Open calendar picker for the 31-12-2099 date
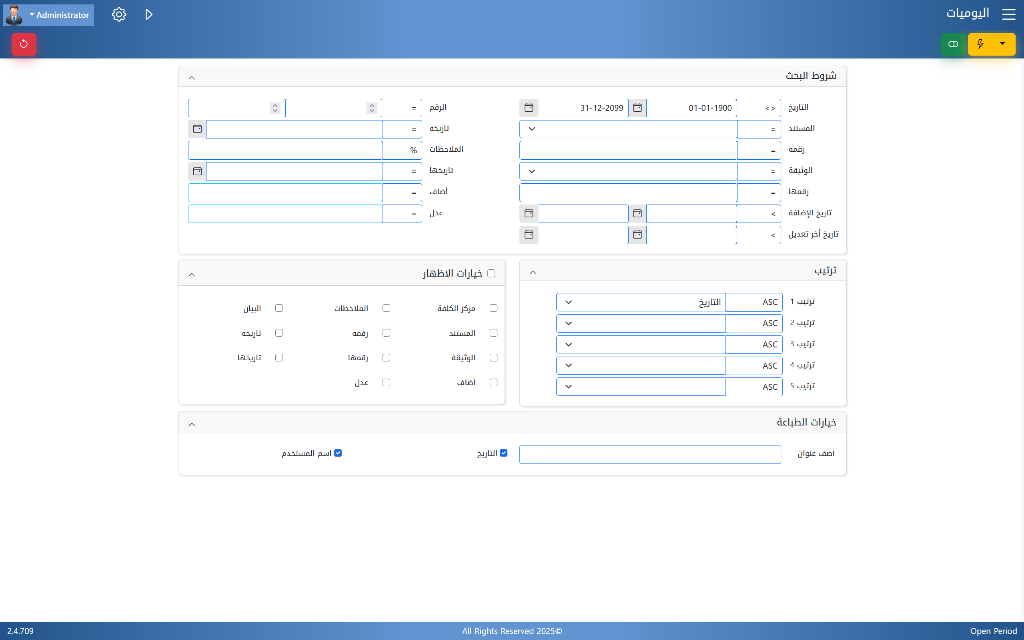 point(529,108)
